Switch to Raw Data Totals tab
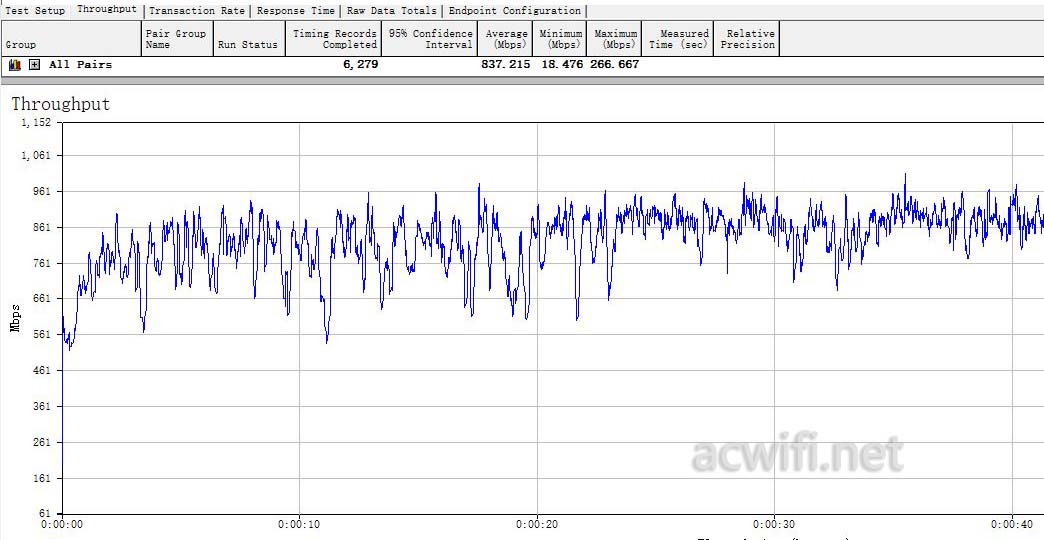Screen dimensions: 1044x540 (x=392, y=11)
